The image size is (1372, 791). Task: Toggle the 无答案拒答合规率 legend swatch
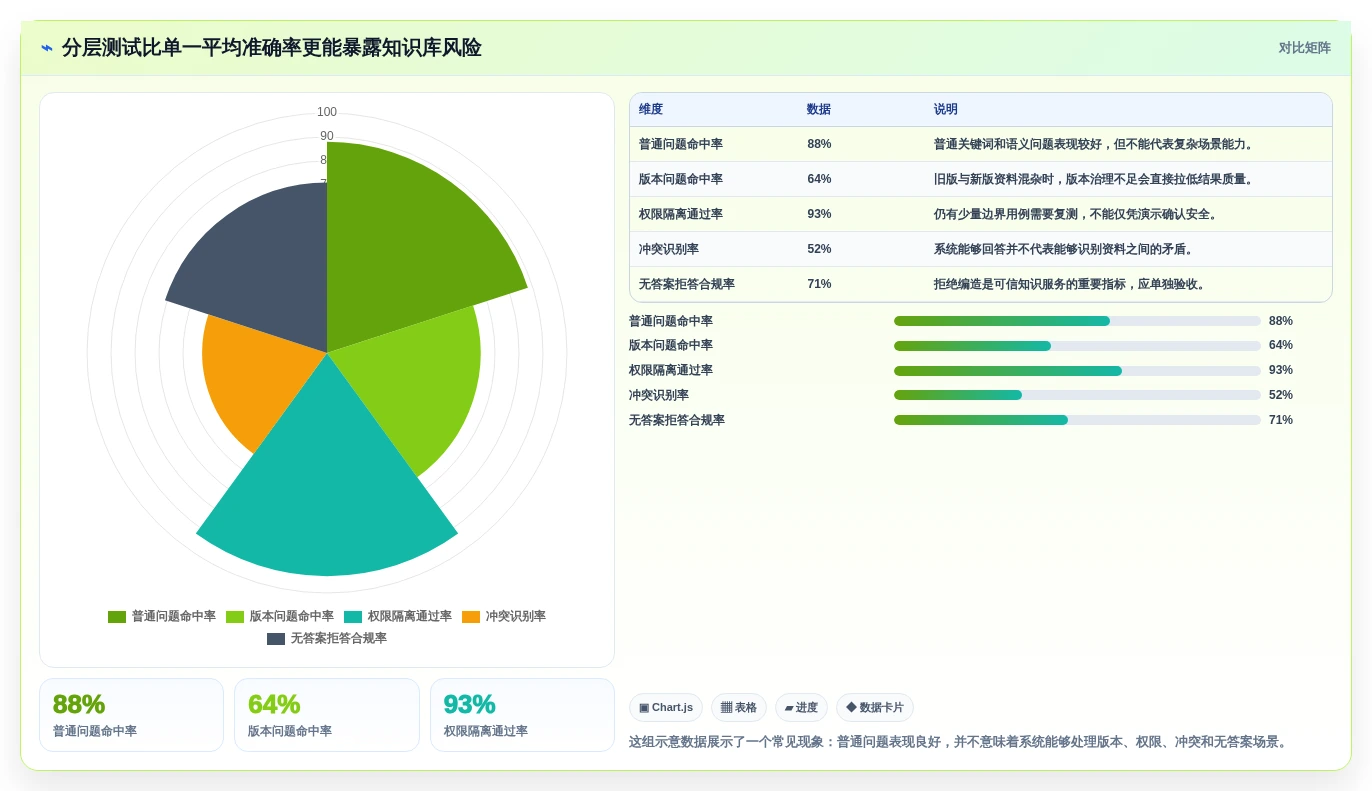[x=276, y=639]
